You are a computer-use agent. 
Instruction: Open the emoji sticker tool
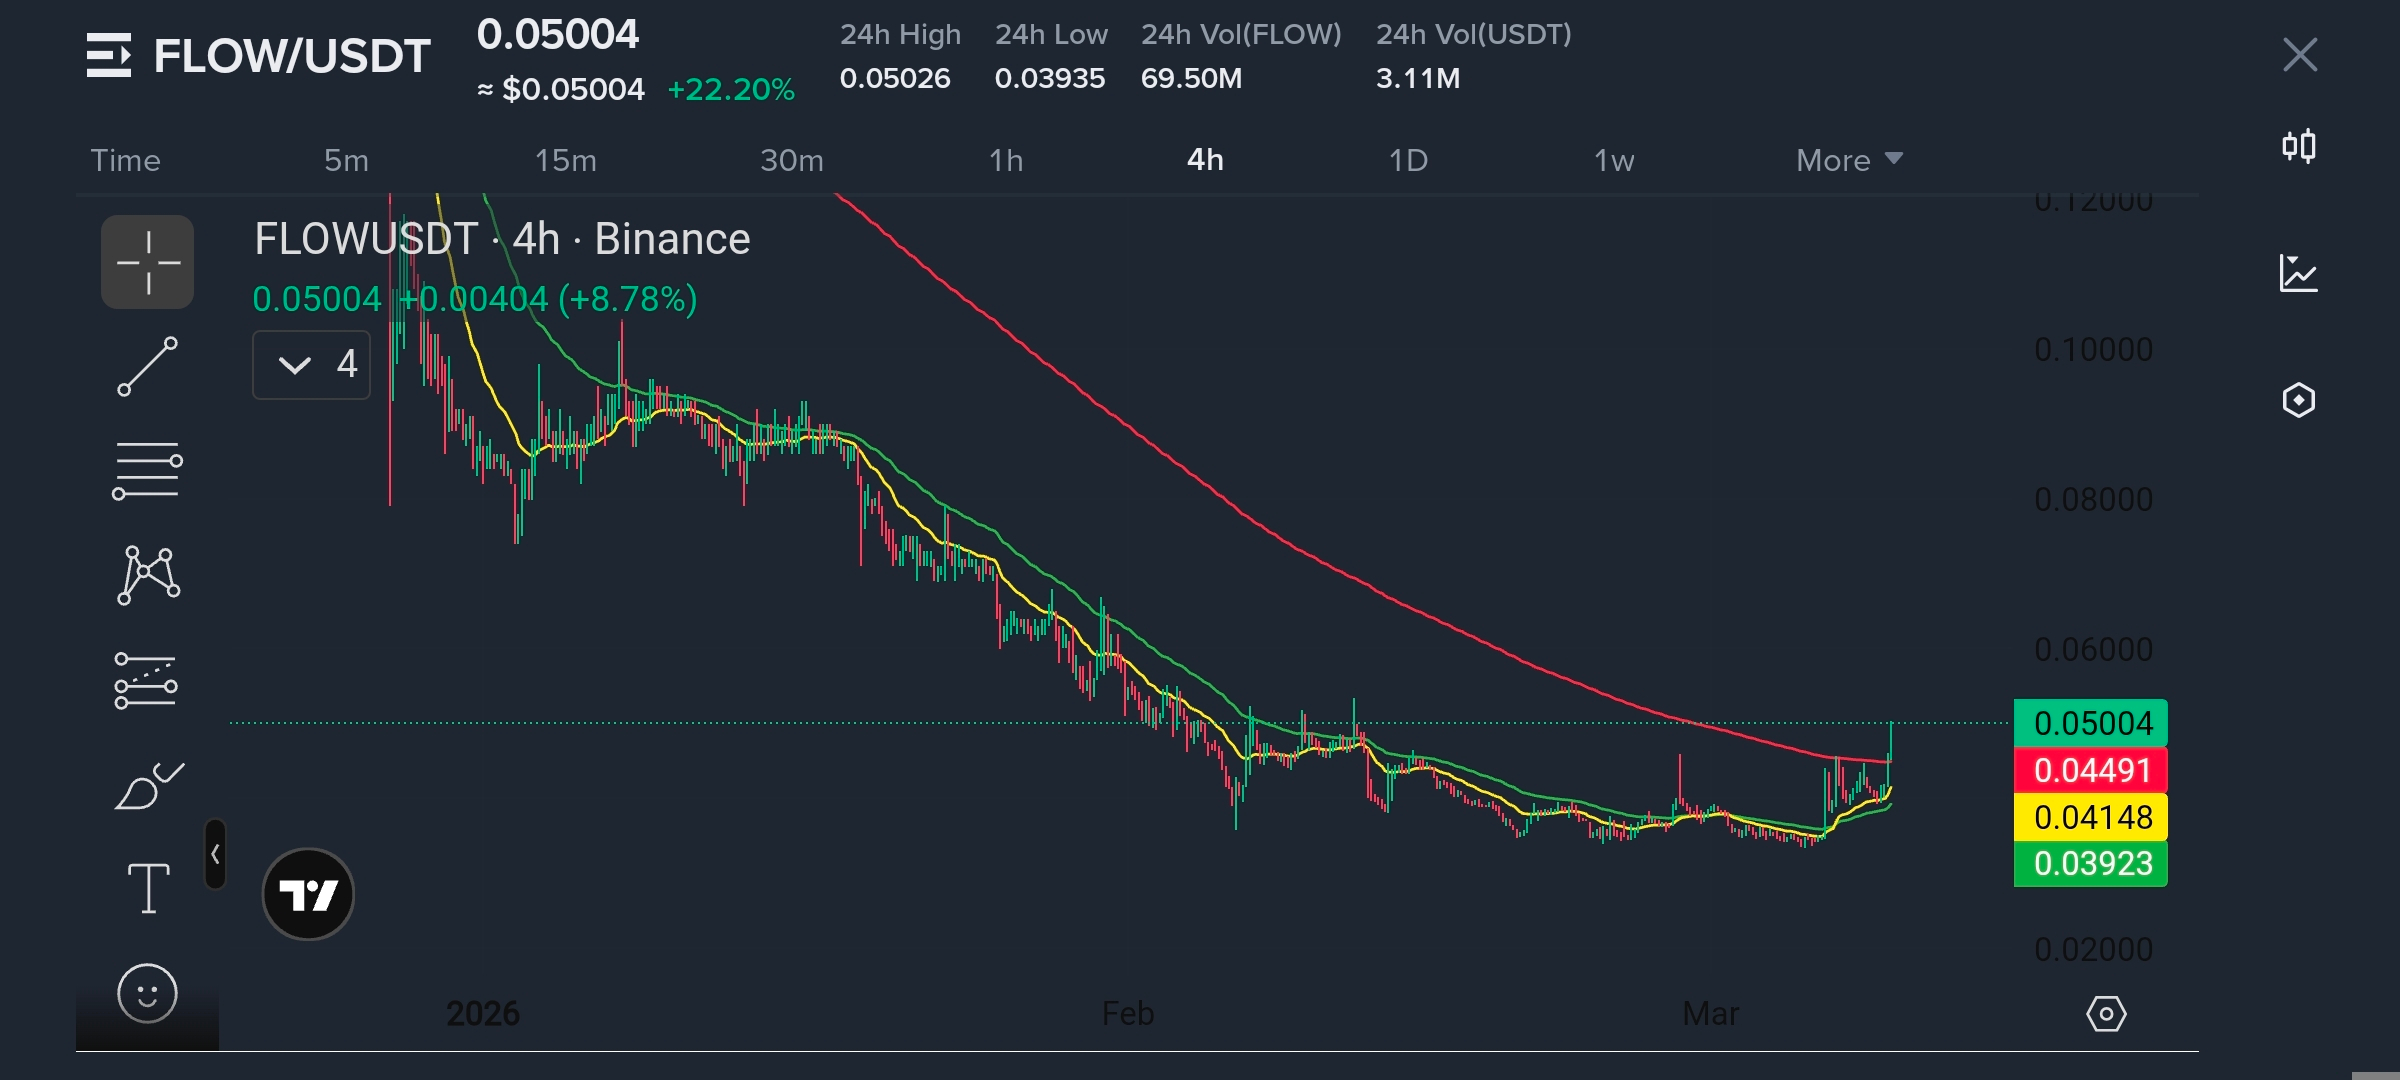148,994
